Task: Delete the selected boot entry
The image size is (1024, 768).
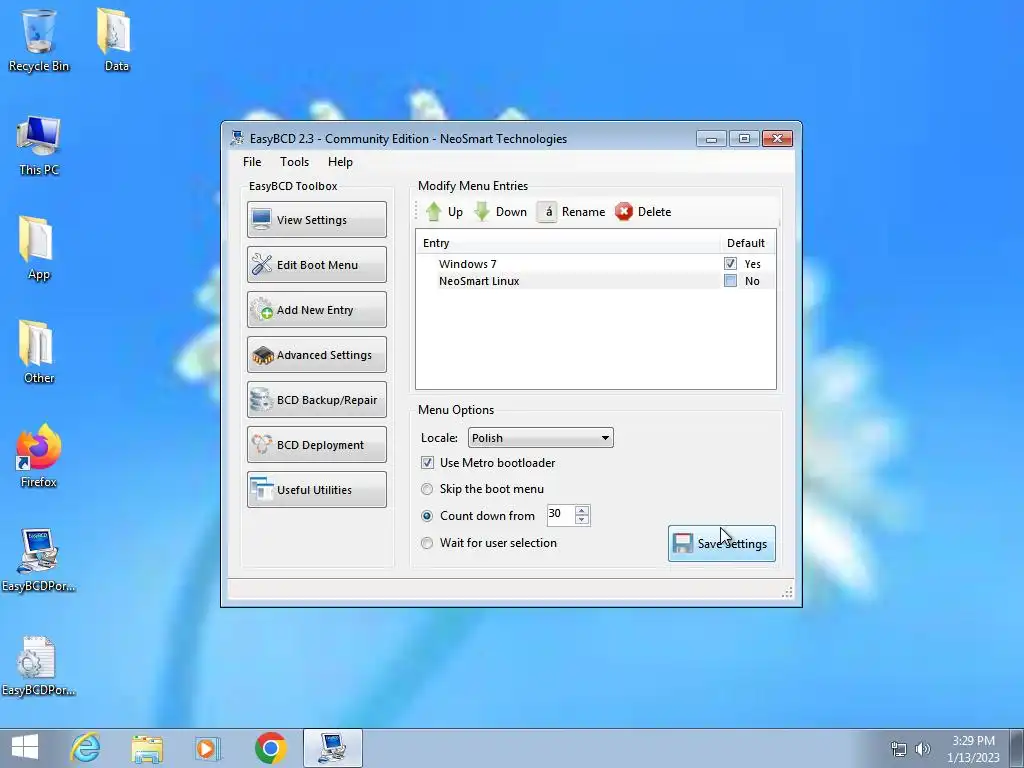Action: pyautogui.click(x=643, y=212)
